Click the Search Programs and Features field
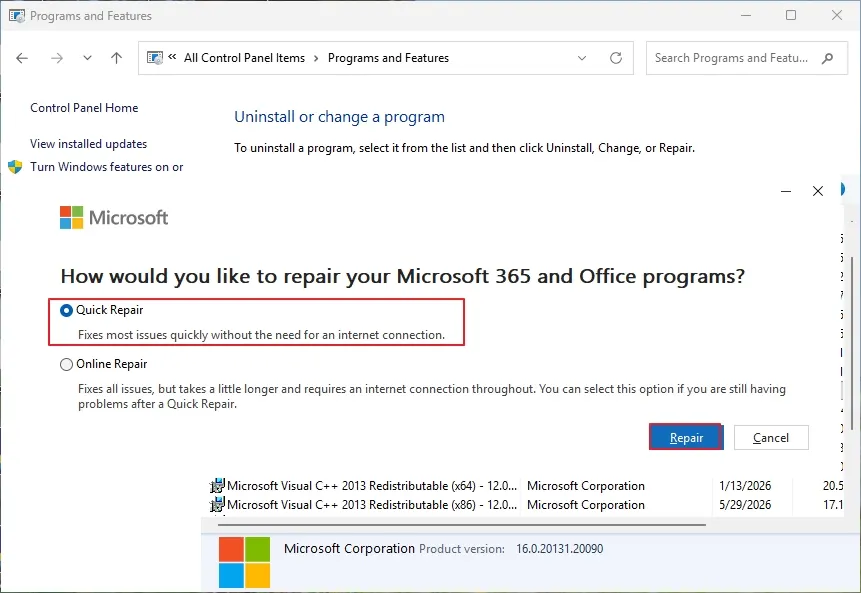The height and width of the screenshot is (593, 861). 747,58
